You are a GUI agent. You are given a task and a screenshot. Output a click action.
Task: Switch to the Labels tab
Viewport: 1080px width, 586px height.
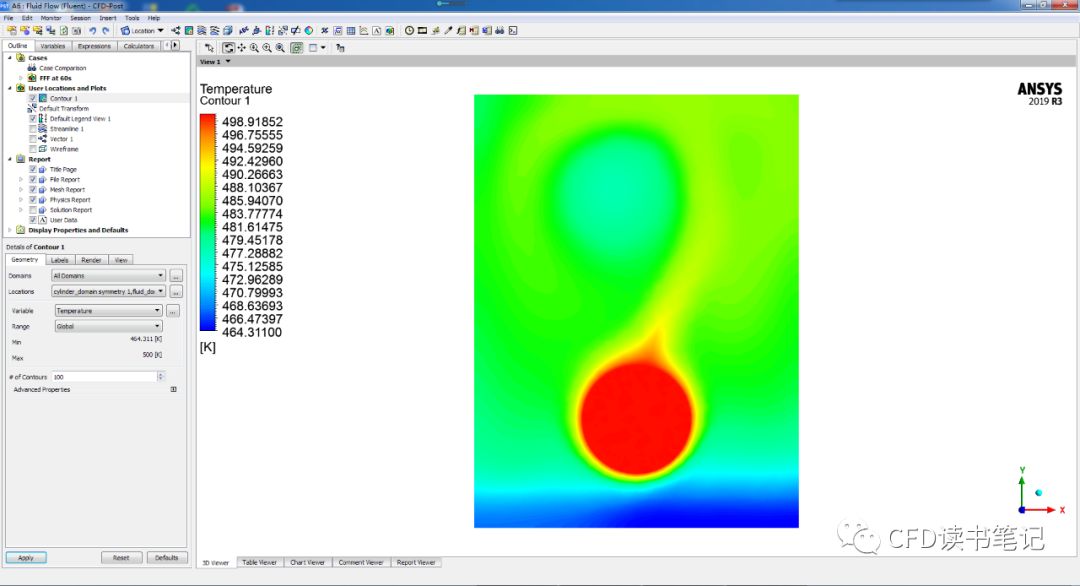(x=59, y=260)
